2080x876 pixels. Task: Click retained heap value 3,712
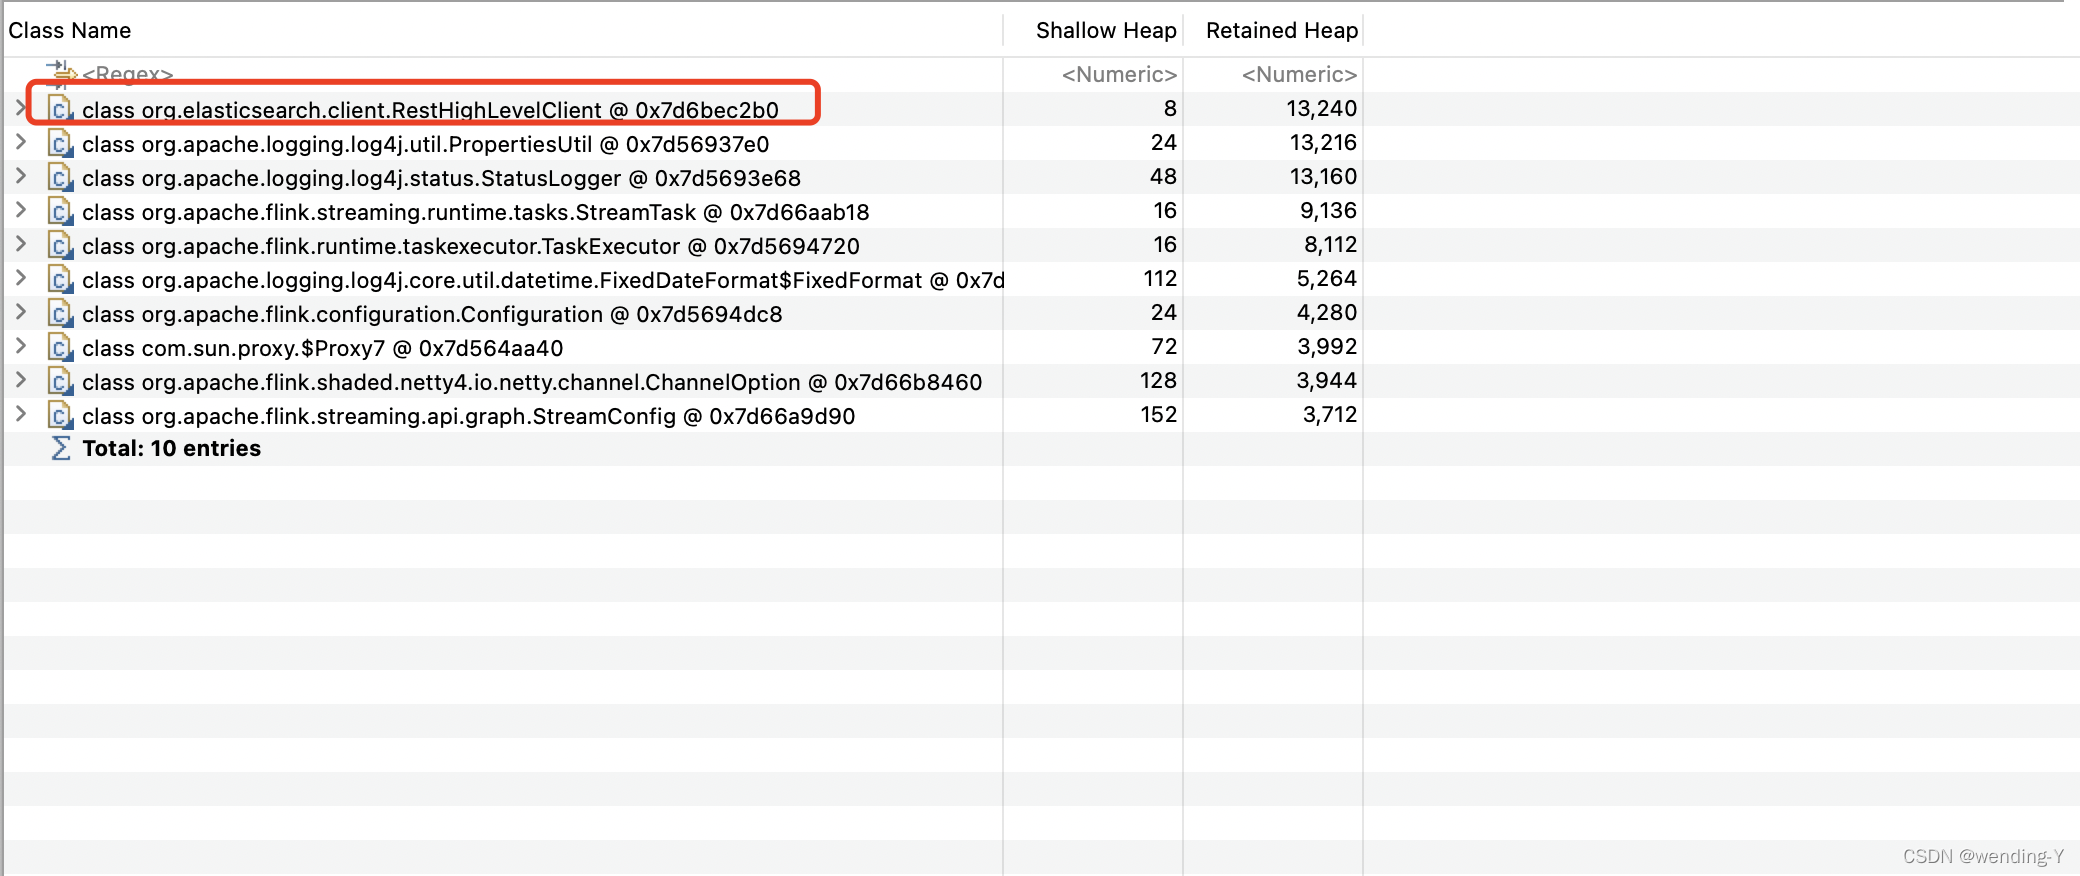(1330, 414)
